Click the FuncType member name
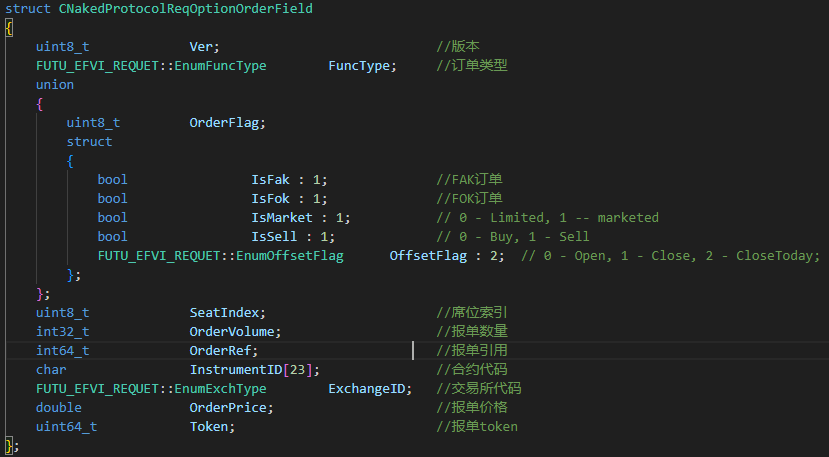The image size is (829, 457). click(x=359, y=66)
